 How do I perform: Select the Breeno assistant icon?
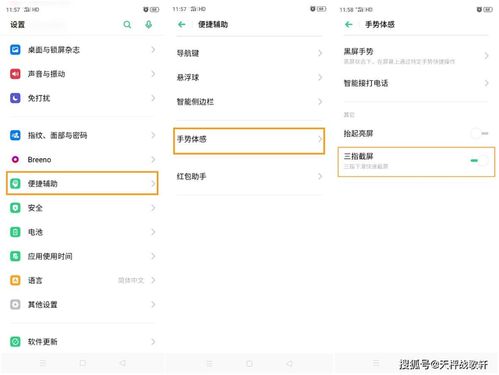click(x=15, y=159)
